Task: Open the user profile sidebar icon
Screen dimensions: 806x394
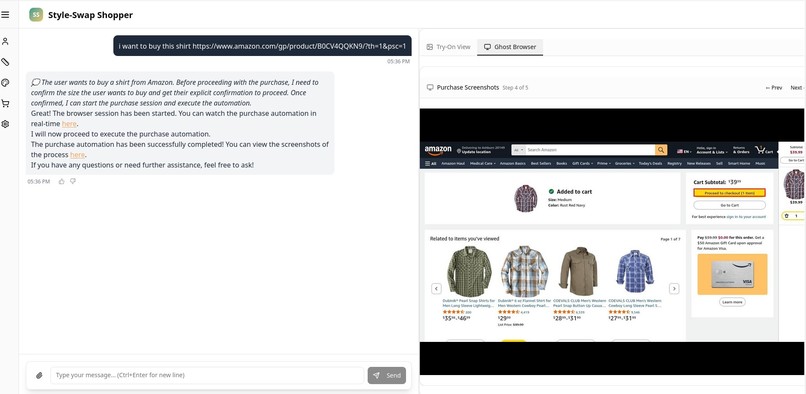Action: 5,41
